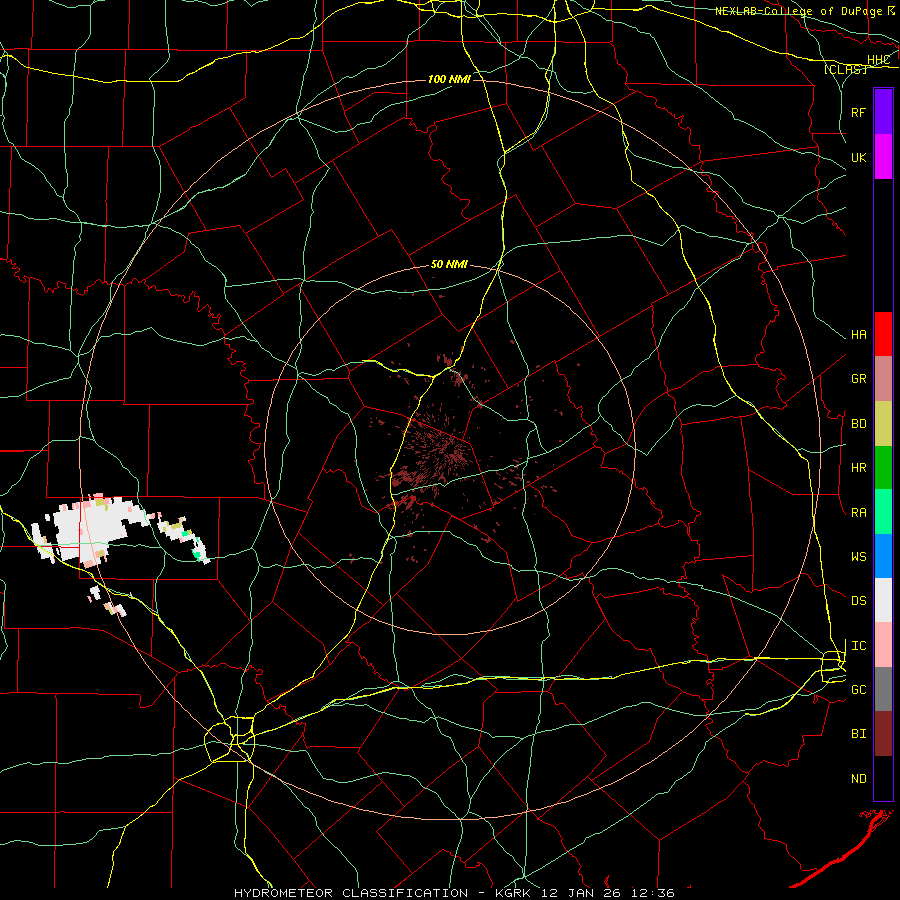The width and height of the screenshot is (900, 900).
Task: Select the GR legend color block
Action: point(883,379)
